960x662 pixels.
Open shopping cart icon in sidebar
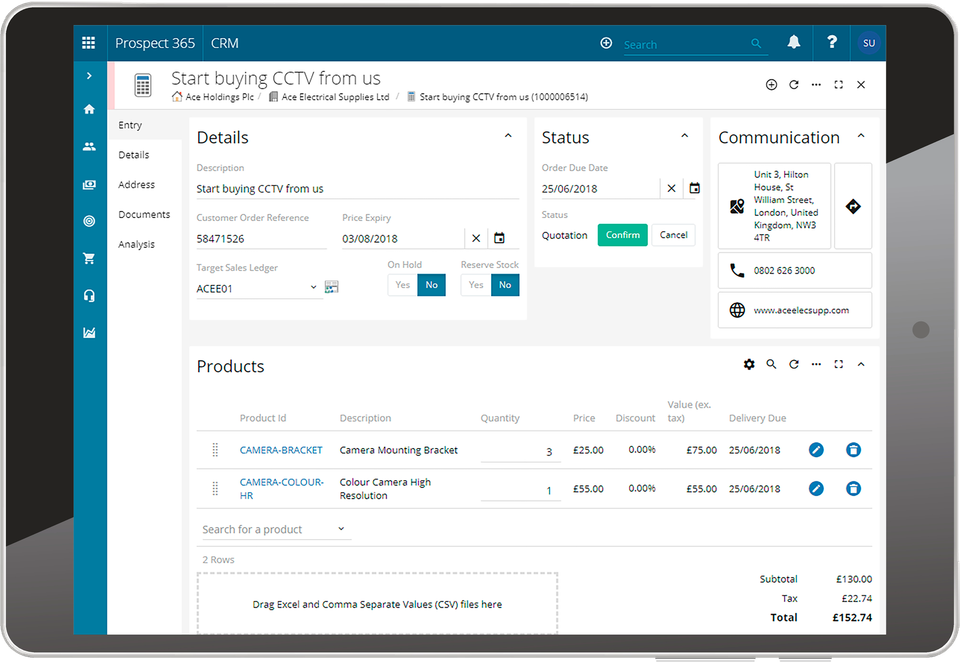(x=89, y=258)
